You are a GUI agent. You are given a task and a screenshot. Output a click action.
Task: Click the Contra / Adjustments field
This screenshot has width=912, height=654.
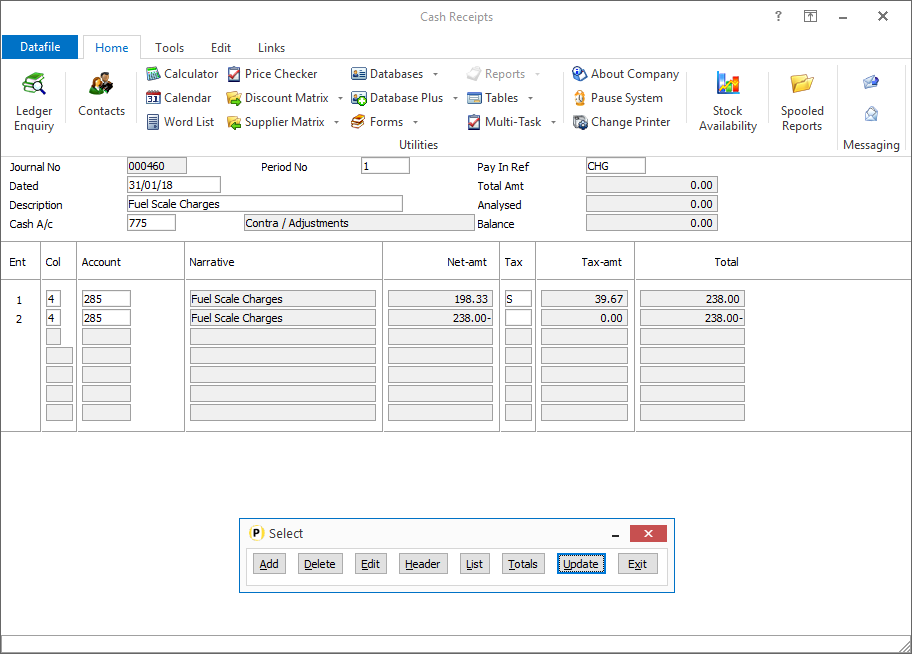[359, 223]
